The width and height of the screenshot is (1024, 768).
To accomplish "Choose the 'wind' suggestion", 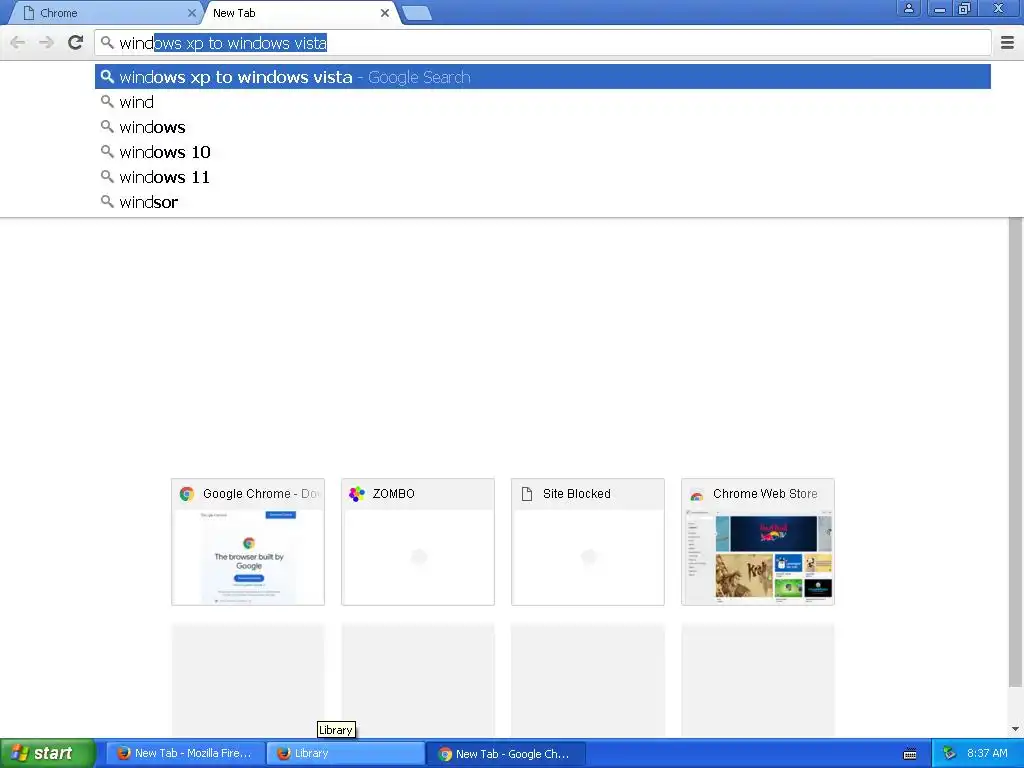I will click(x=543, y=102).
